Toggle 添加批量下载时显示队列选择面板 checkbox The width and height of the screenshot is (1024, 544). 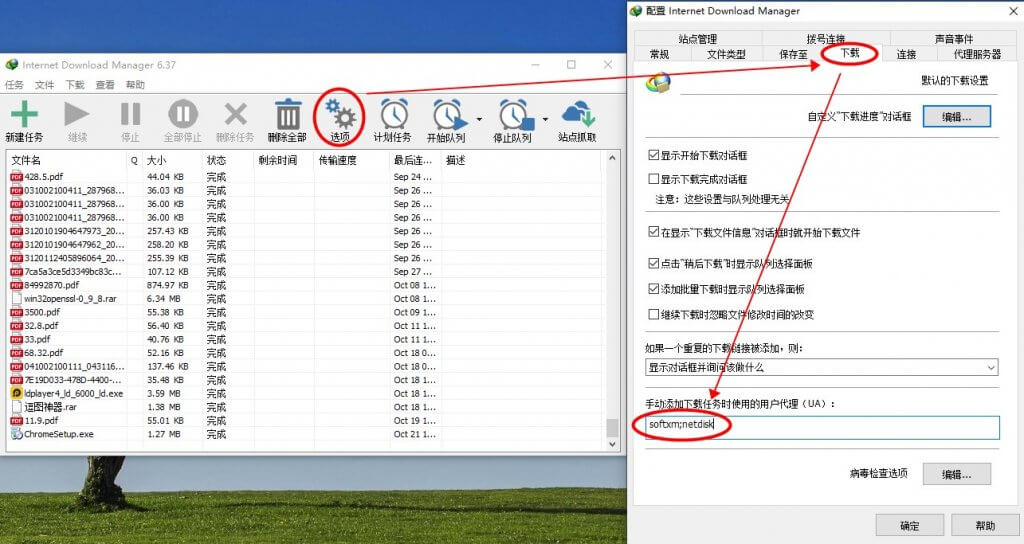click(x=653, y=289)
